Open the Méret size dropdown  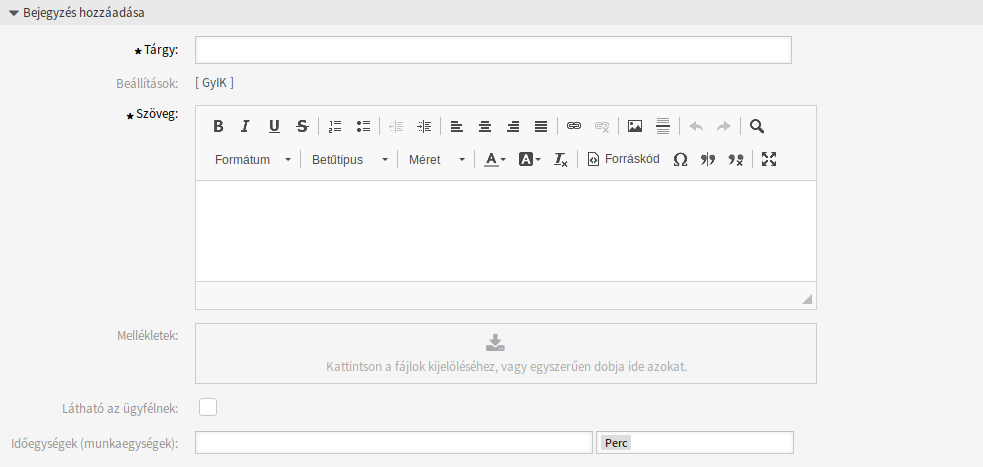[x=436, y=159]
